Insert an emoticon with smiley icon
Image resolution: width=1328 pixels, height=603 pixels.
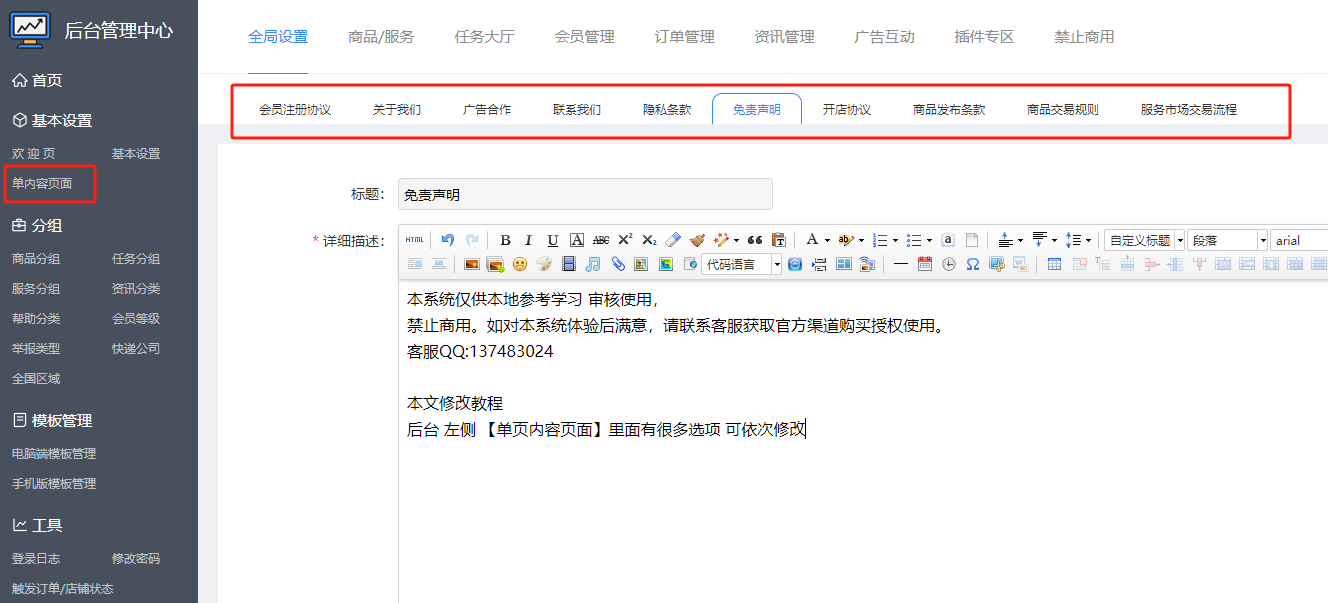[520, 264]
